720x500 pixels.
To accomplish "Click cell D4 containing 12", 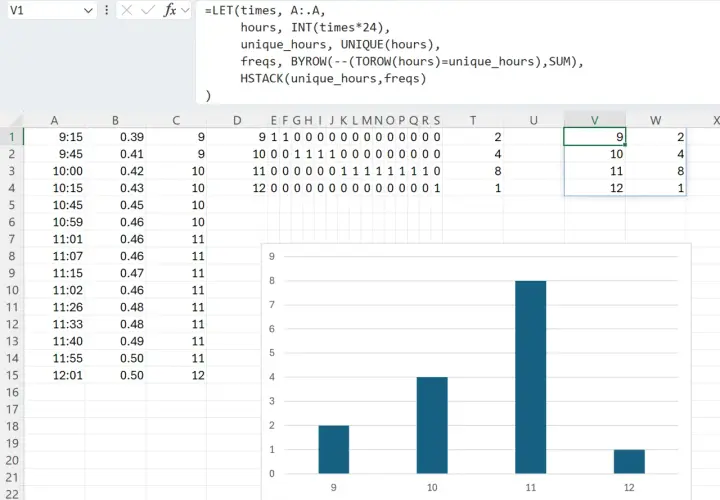I will (x=237, y=188).
